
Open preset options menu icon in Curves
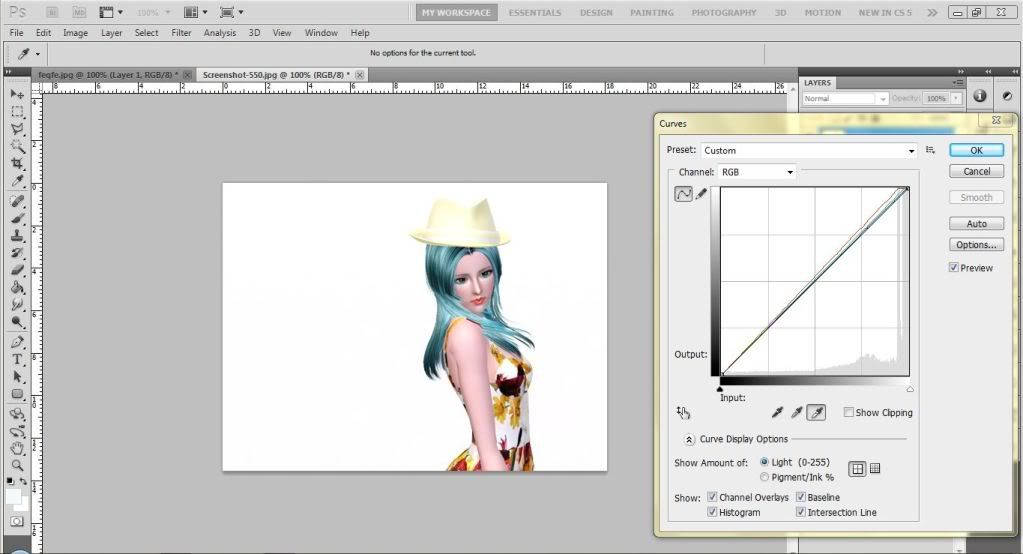coord(930,150)
